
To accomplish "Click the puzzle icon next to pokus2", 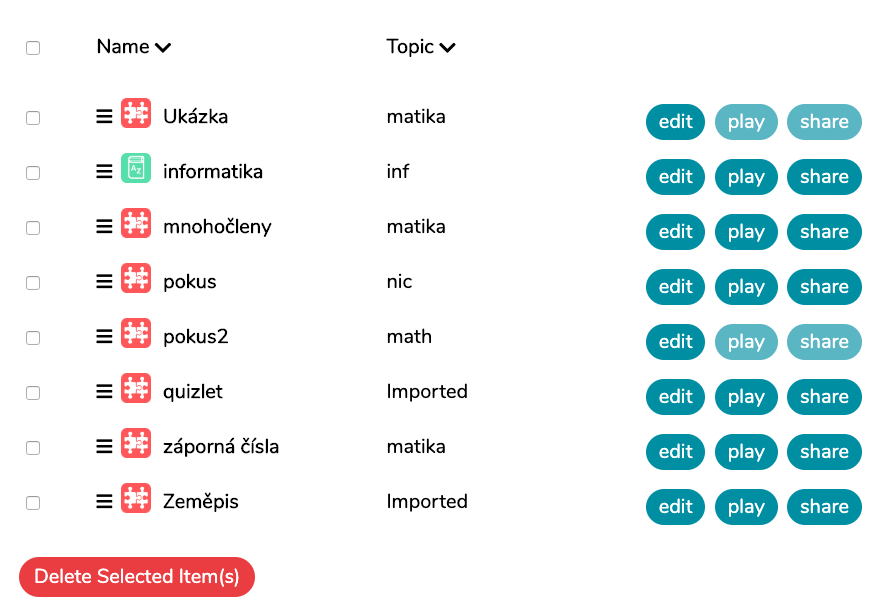I will (x=136, y=333).
